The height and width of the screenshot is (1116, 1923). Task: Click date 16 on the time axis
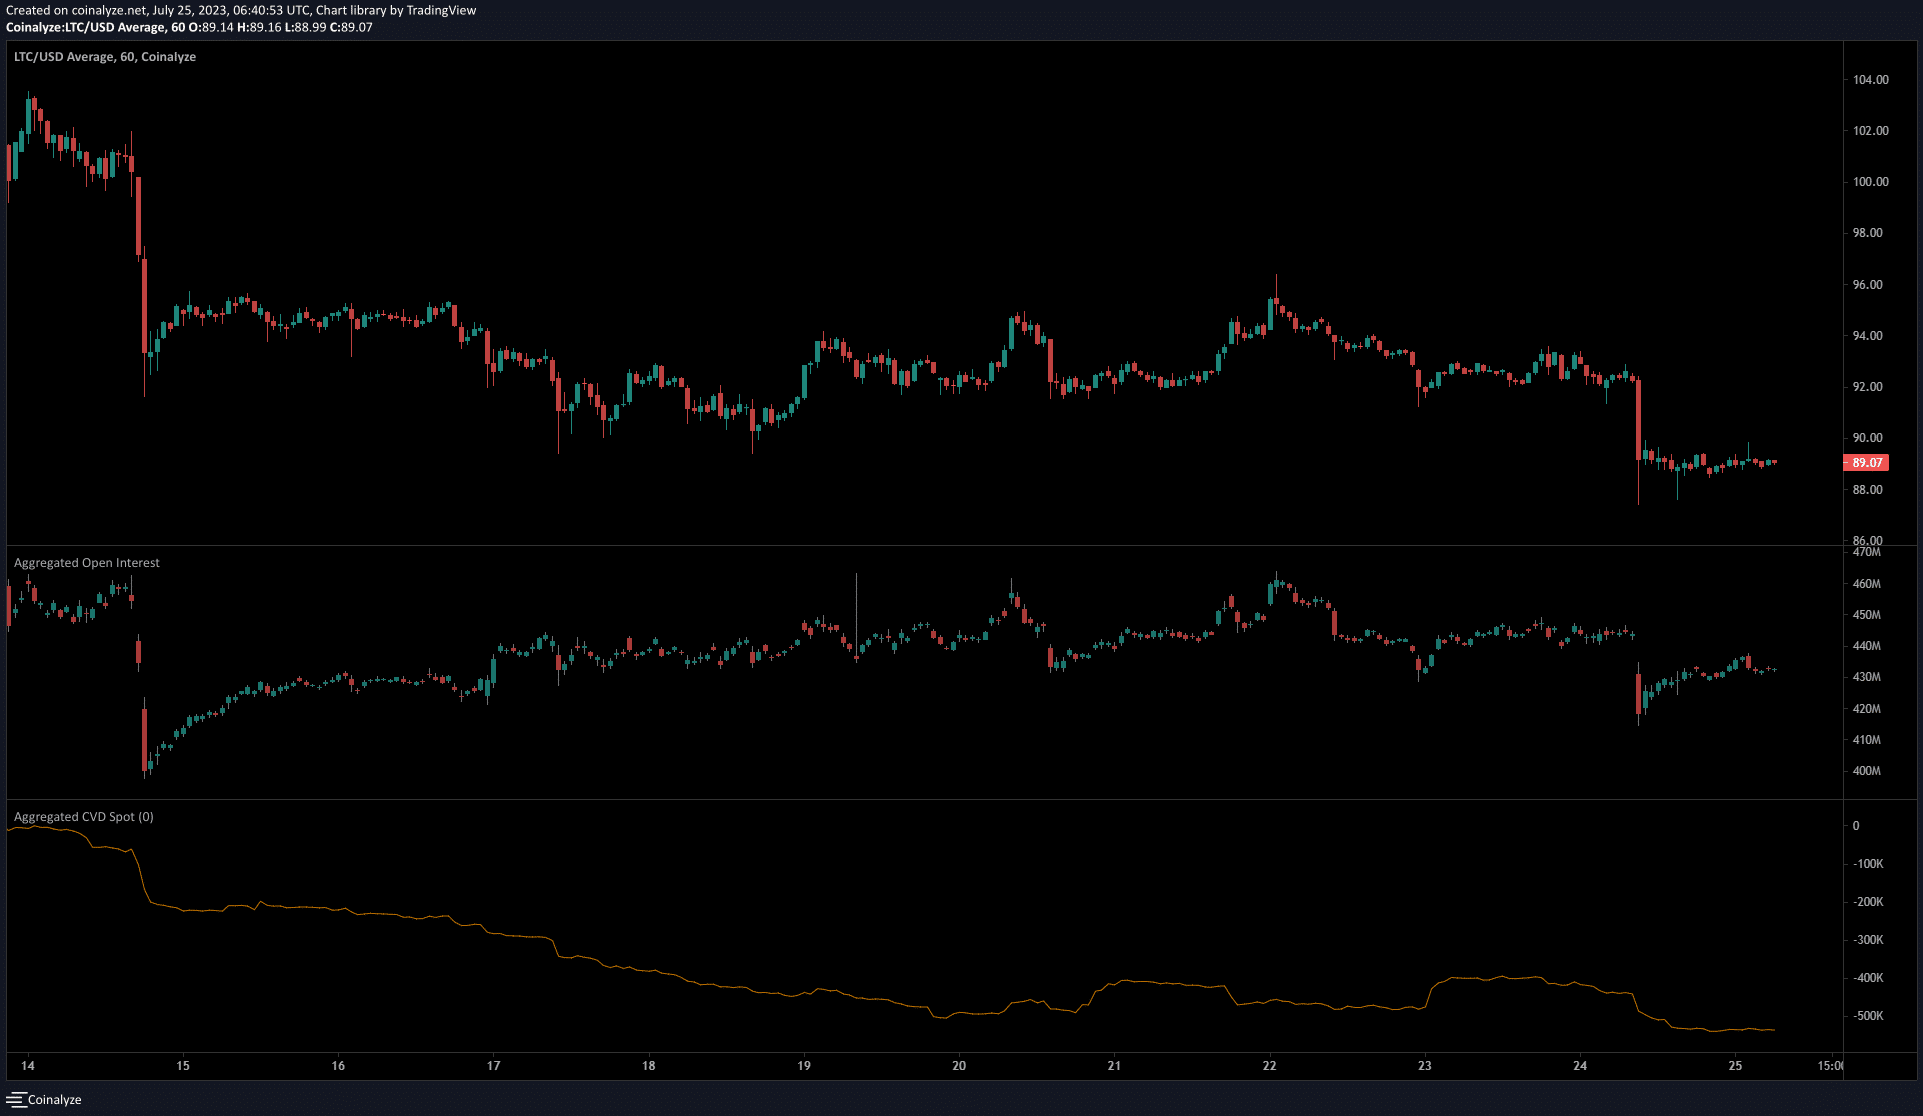pos(338,1066)
